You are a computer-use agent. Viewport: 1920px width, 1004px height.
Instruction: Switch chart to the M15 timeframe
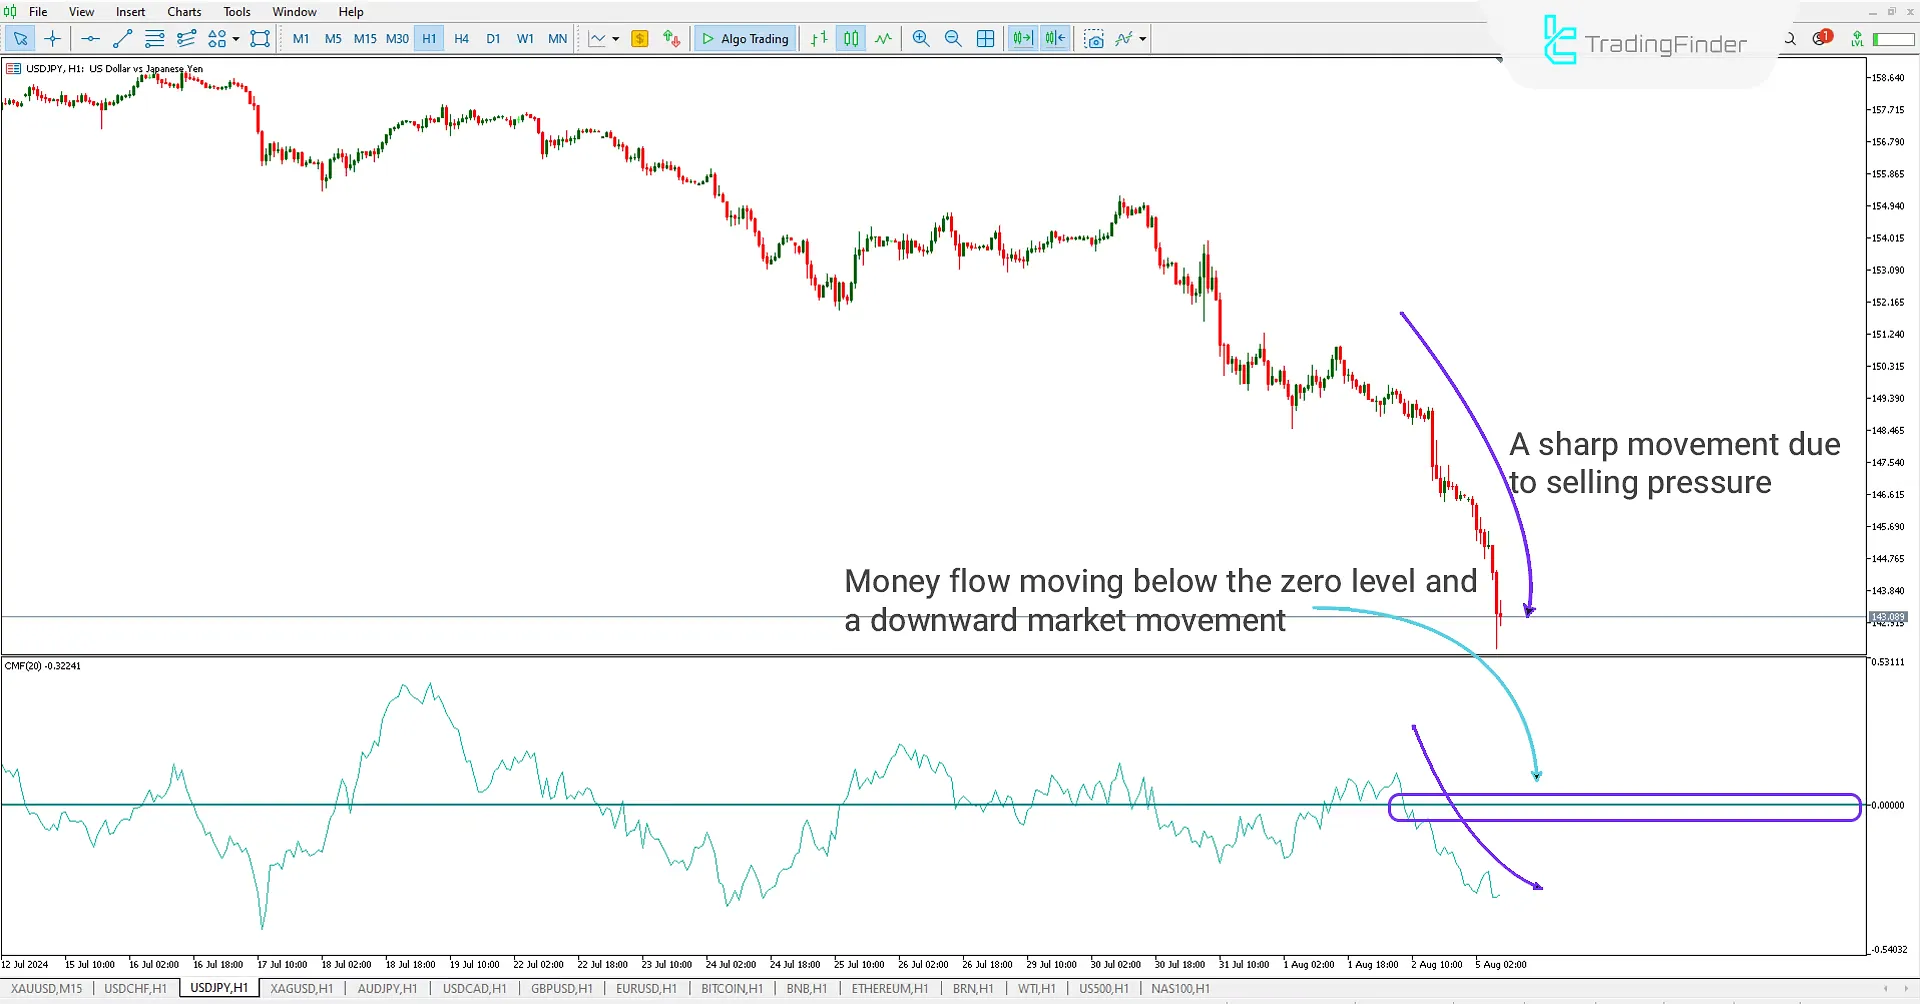click(x=364, y=38)
